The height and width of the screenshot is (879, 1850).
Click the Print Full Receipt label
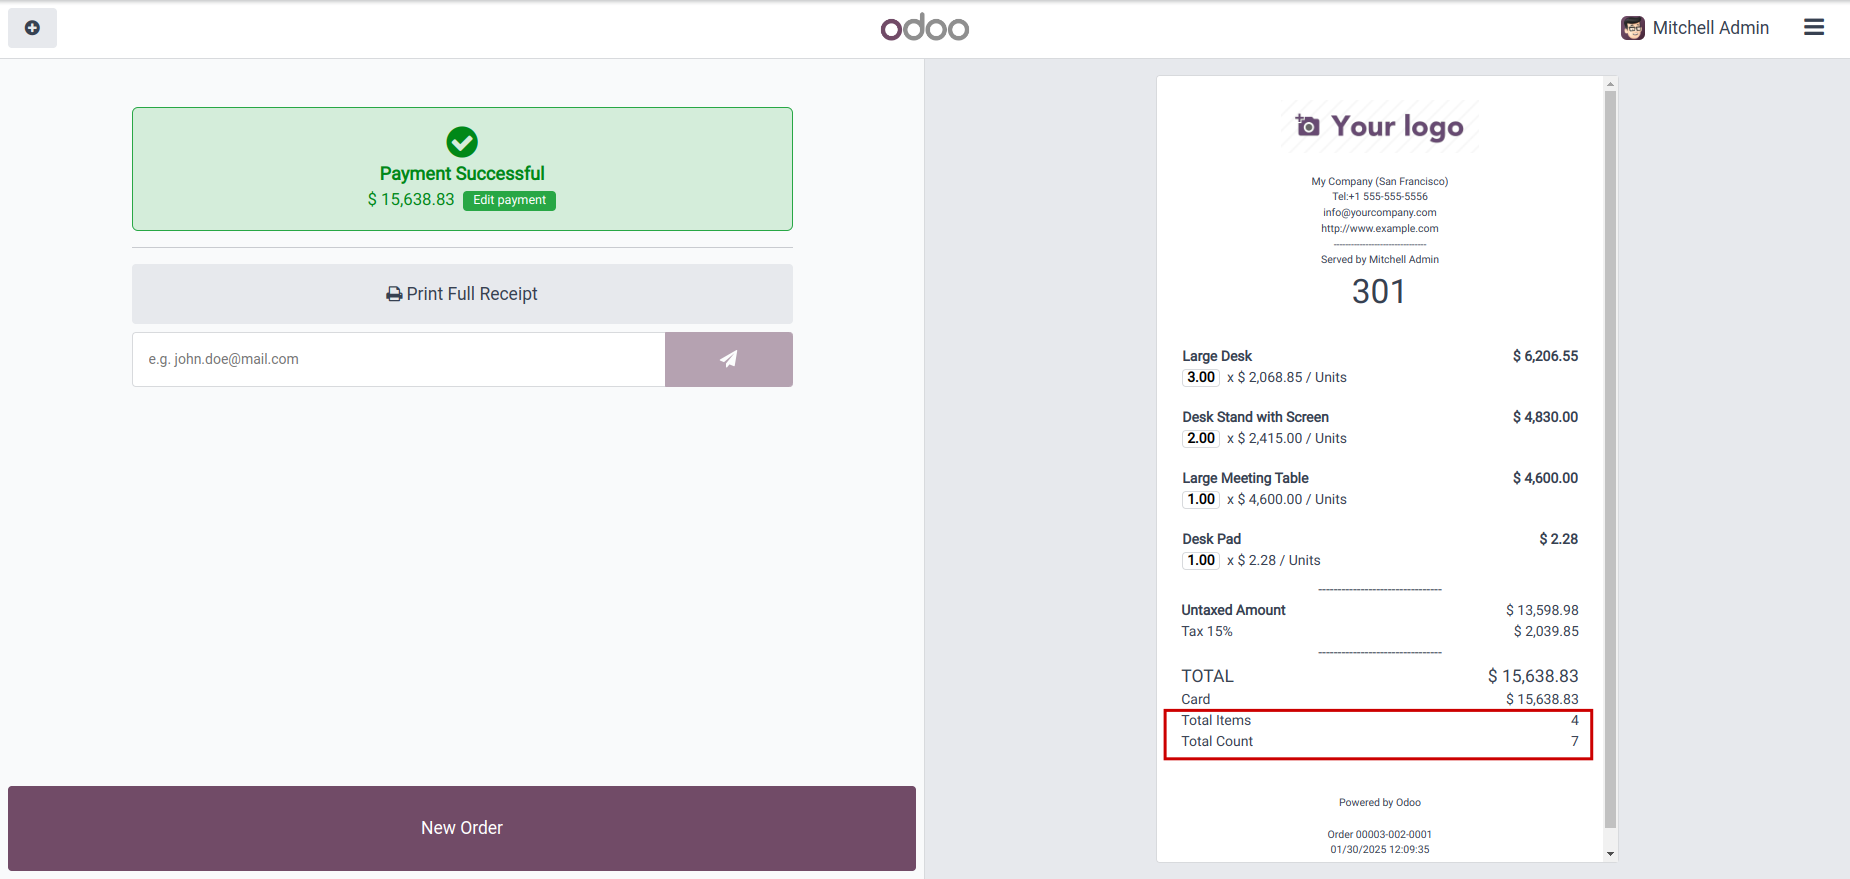tap(472, 294)
